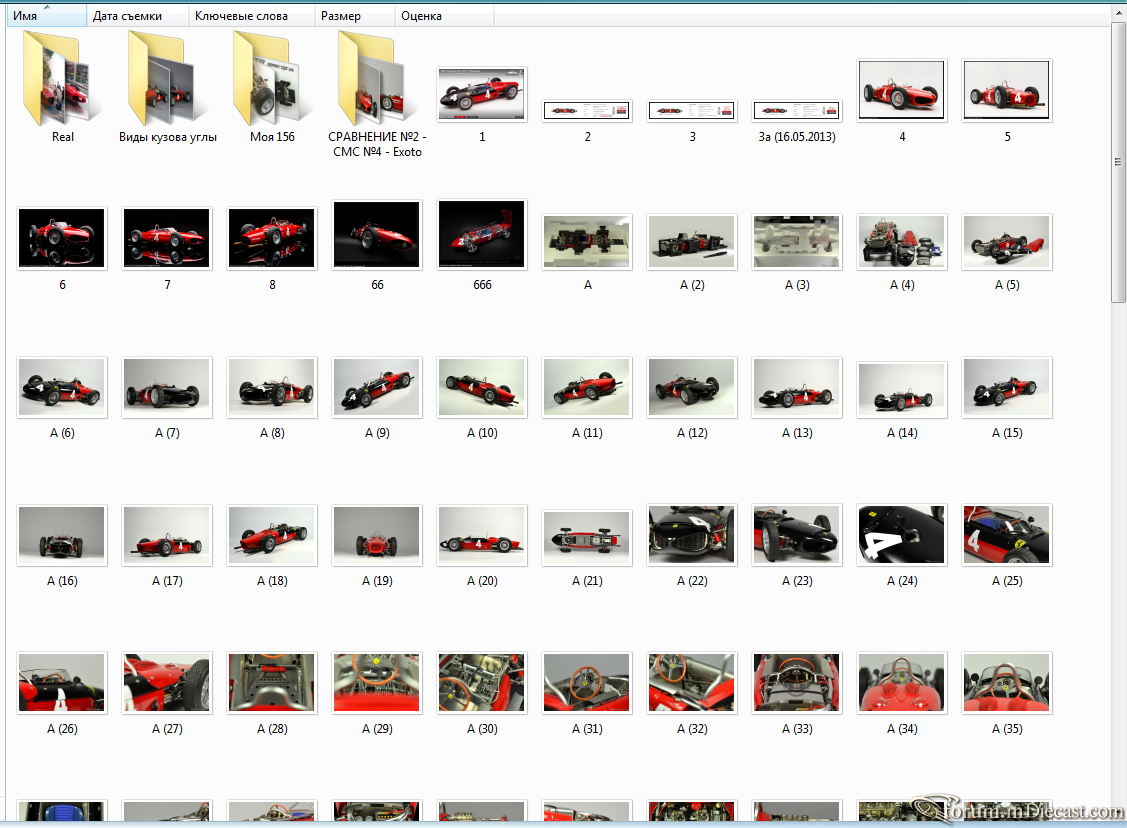Viewport: 1127px width, 828px height.
Task: Select the image thumbnail named A
Action: coord(586,242)
